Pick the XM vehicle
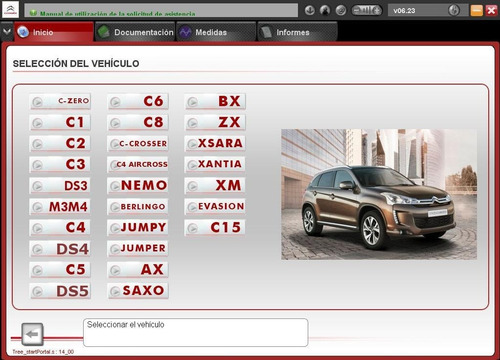500x360 pixels. [215, 185]
